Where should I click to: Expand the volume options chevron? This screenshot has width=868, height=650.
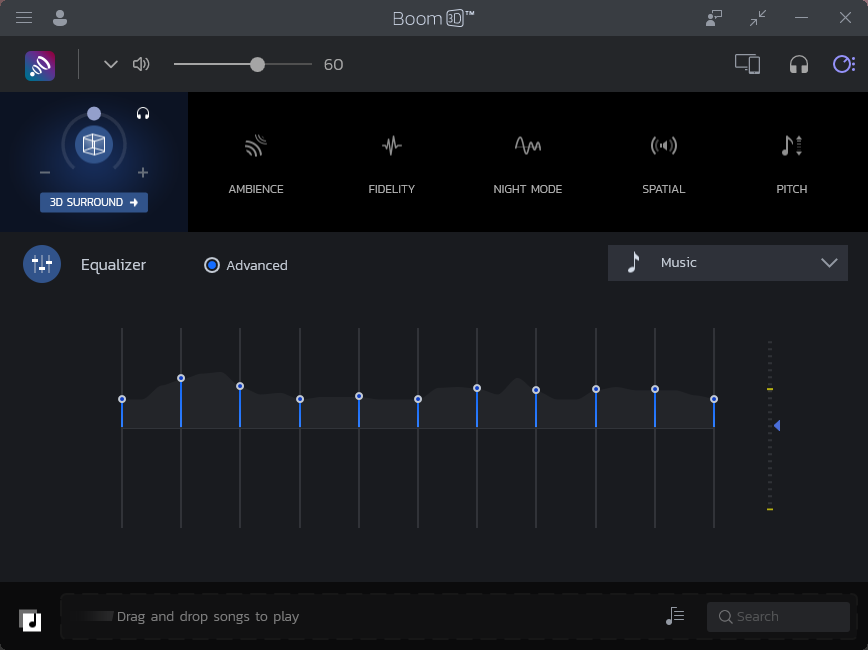point(111,64)
